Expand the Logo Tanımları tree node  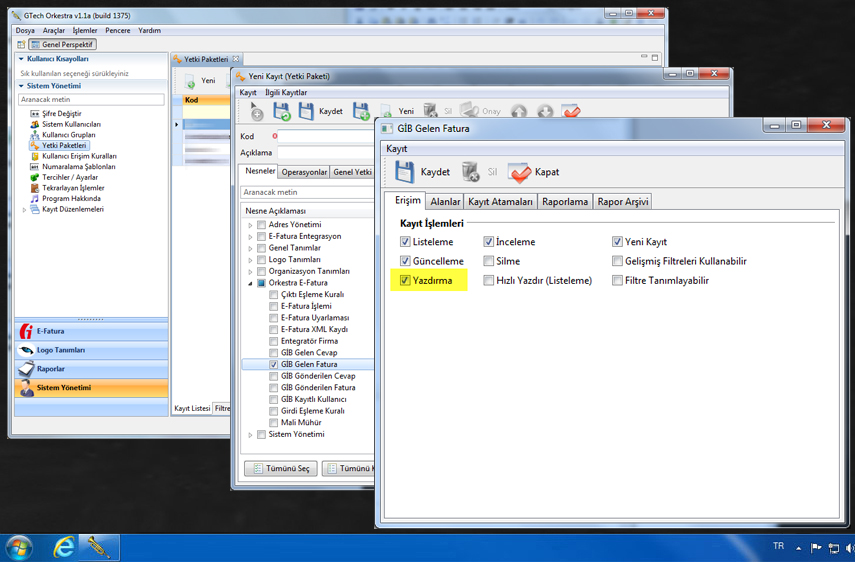click(x=250, y=260)
